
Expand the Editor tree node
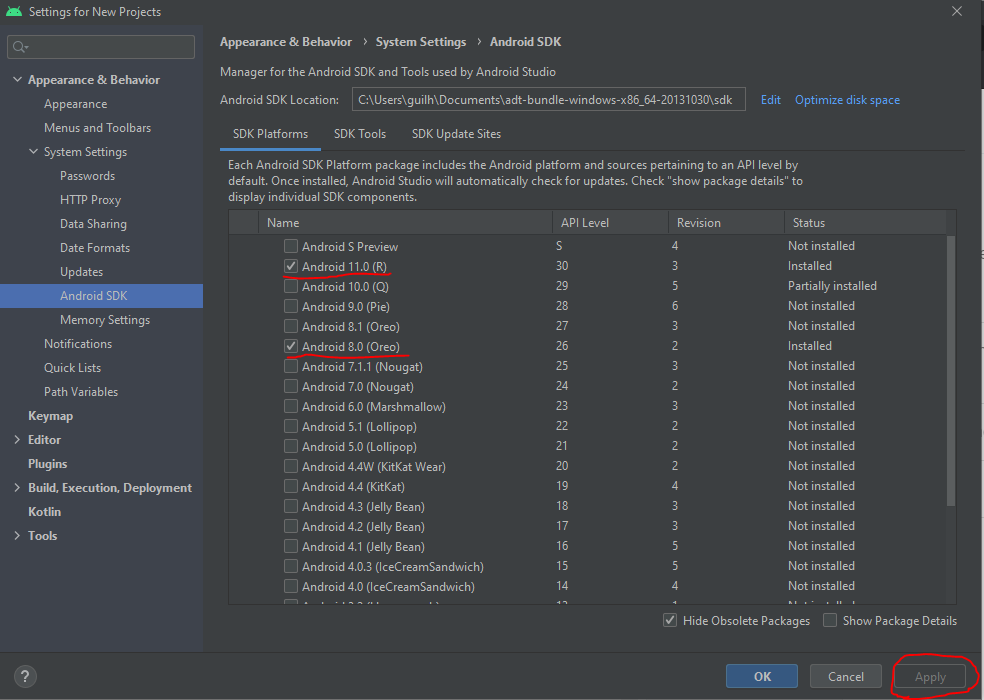coord(17,439)
